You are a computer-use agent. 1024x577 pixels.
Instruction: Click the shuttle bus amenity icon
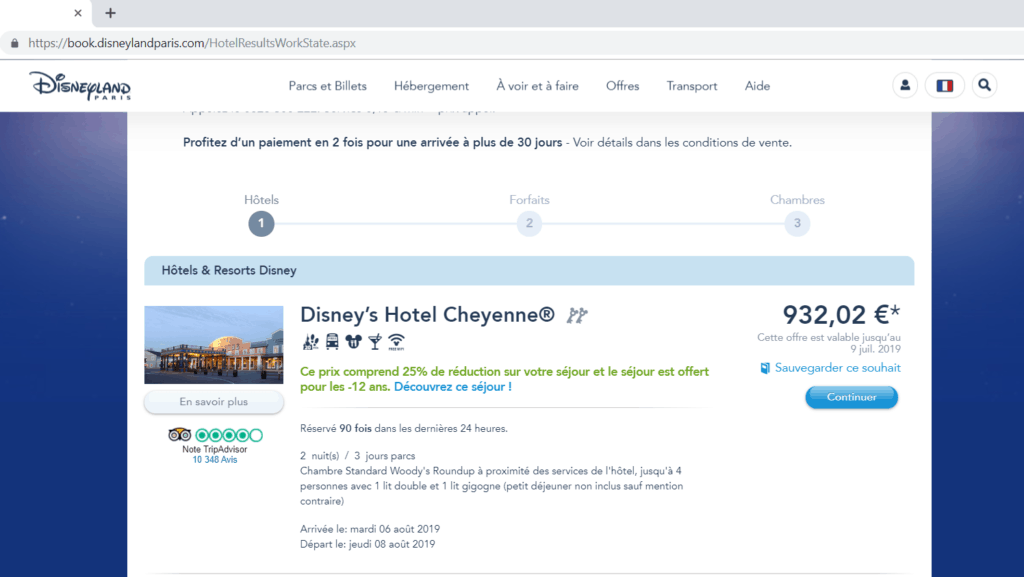[x=332, y=341]
